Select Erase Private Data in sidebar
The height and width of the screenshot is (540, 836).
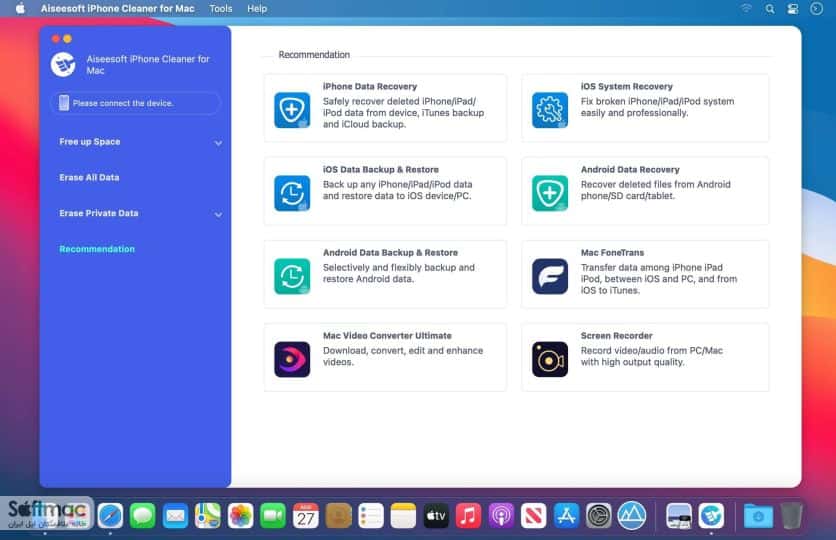(x=99, y=213)
